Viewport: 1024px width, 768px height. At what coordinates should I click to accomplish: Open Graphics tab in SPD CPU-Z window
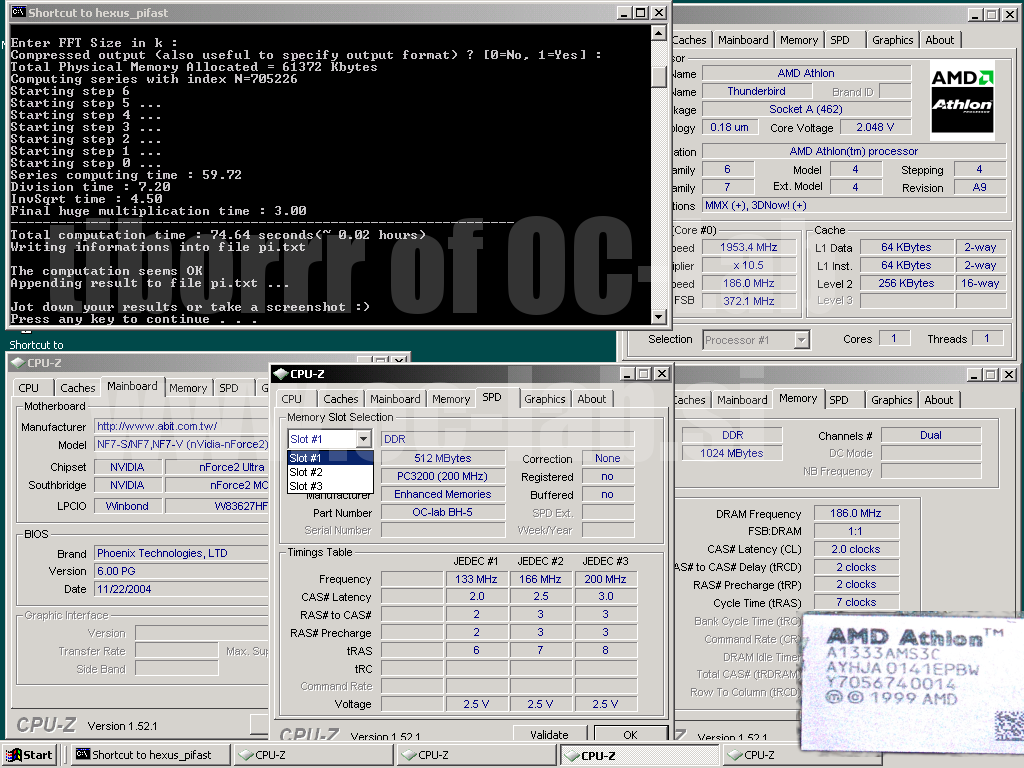point(545,399)
